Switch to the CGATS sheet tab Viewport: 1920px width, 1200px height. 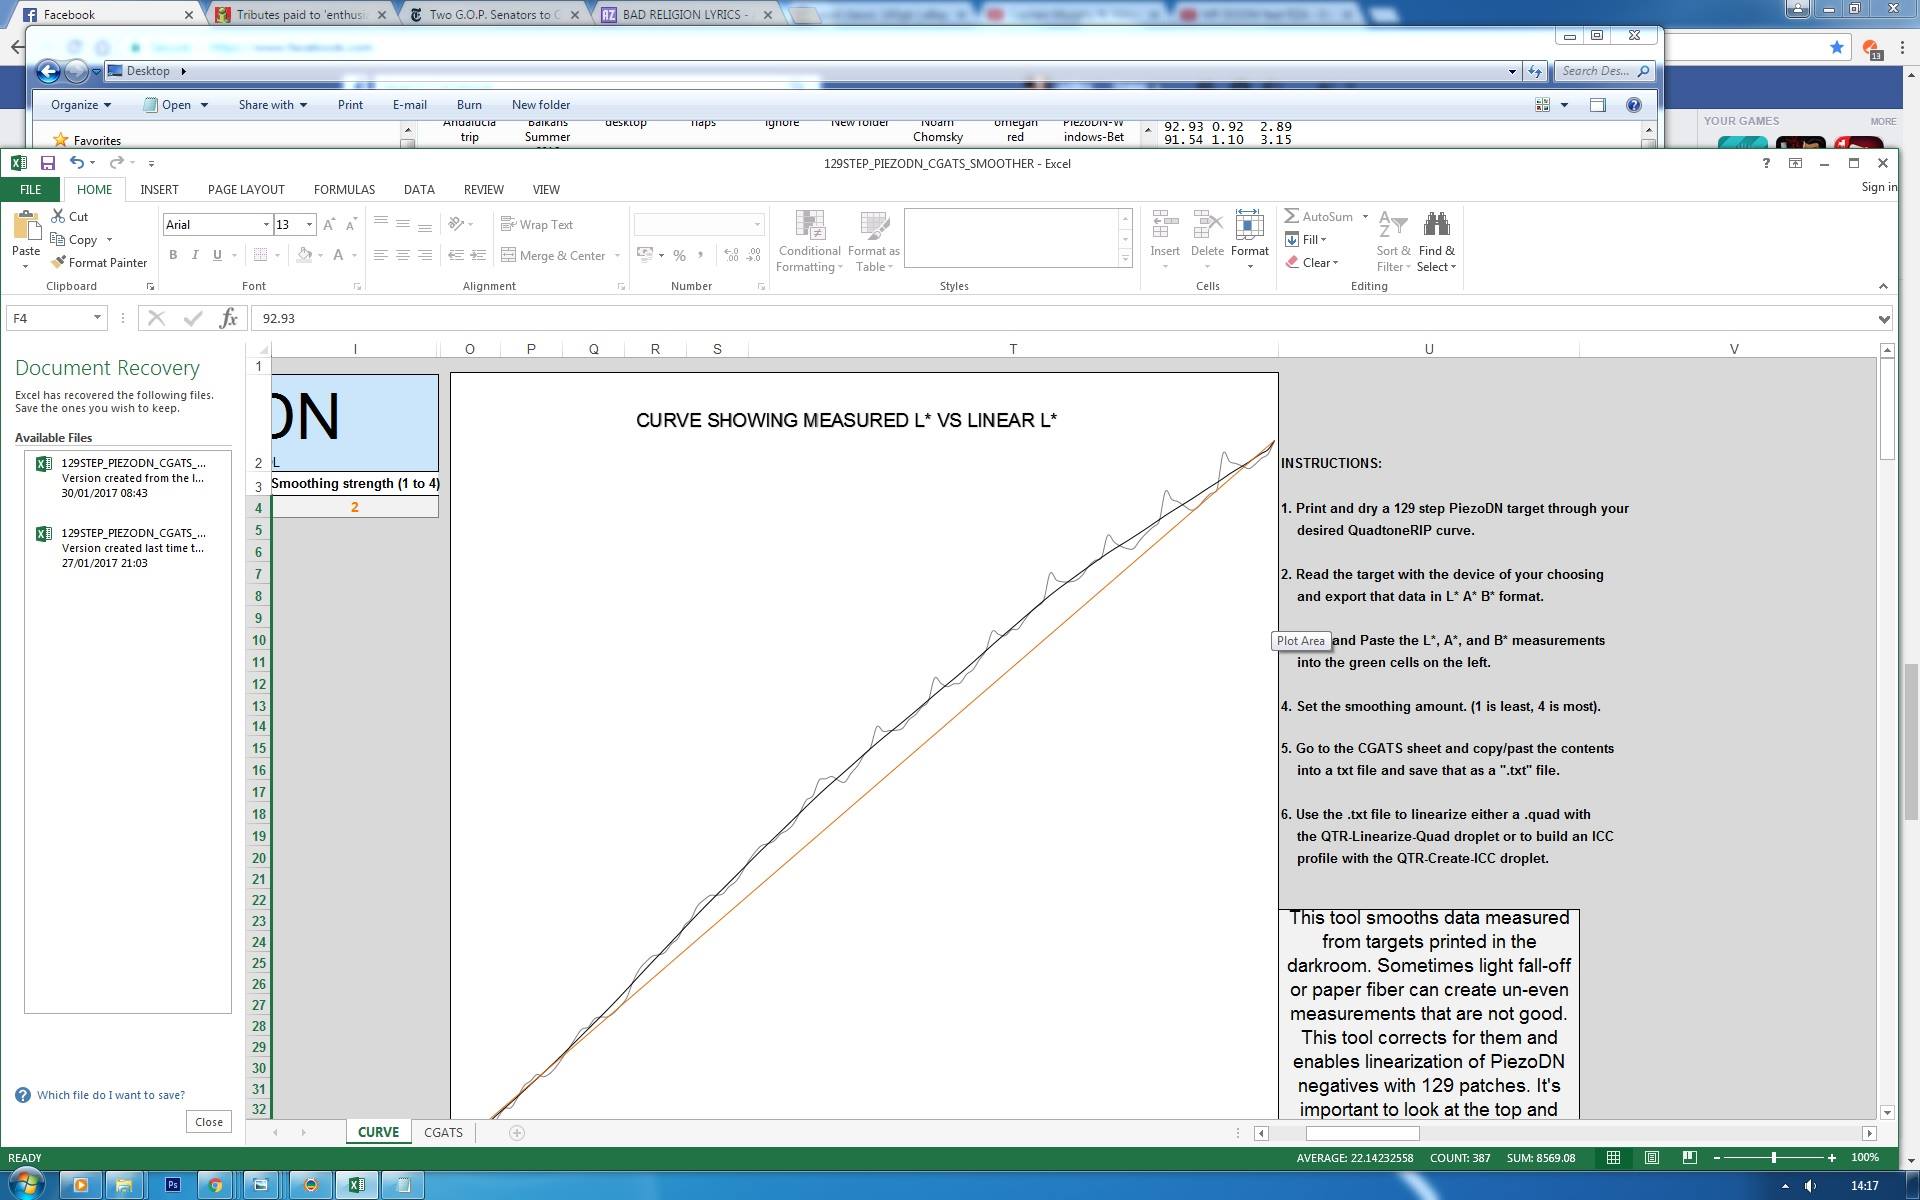tap(443, 1132)
